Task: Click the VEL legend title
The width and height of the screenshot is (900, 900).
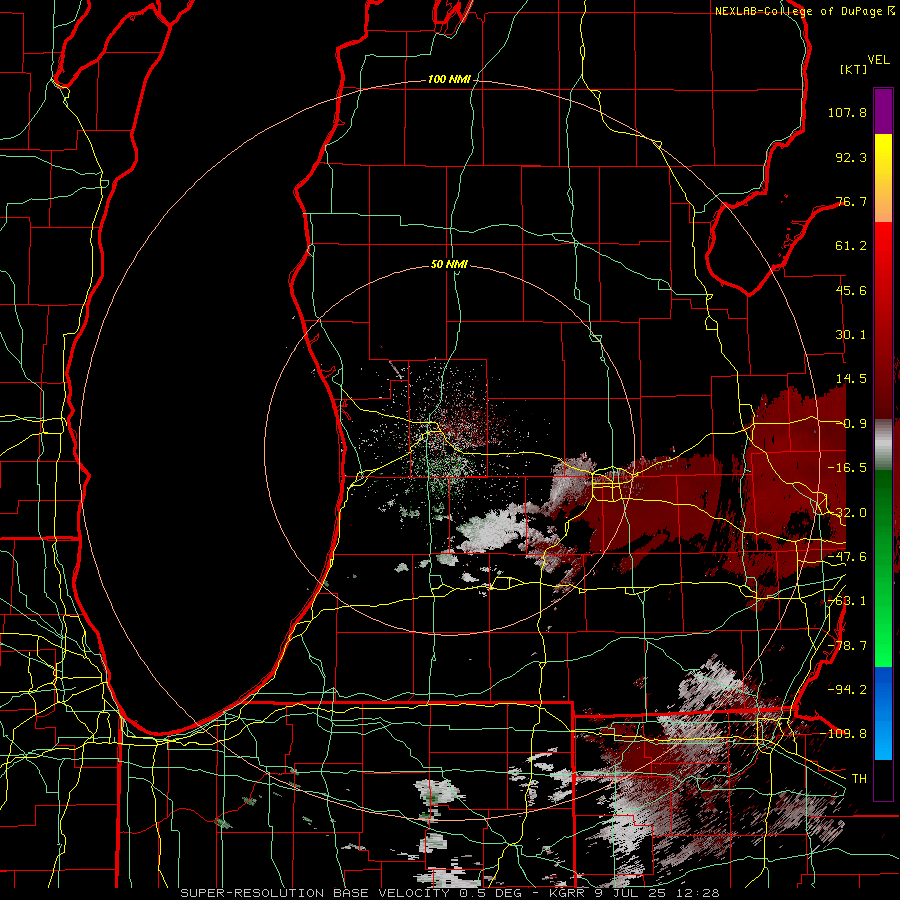Action: click(879, 60)
